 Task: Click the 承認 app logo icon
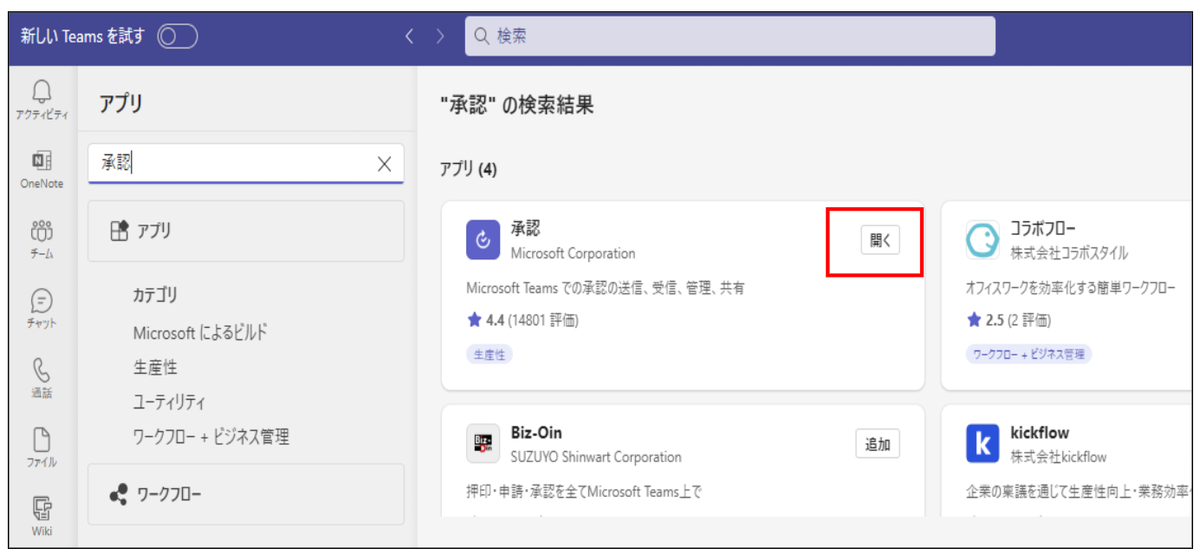tap(483, 239)
